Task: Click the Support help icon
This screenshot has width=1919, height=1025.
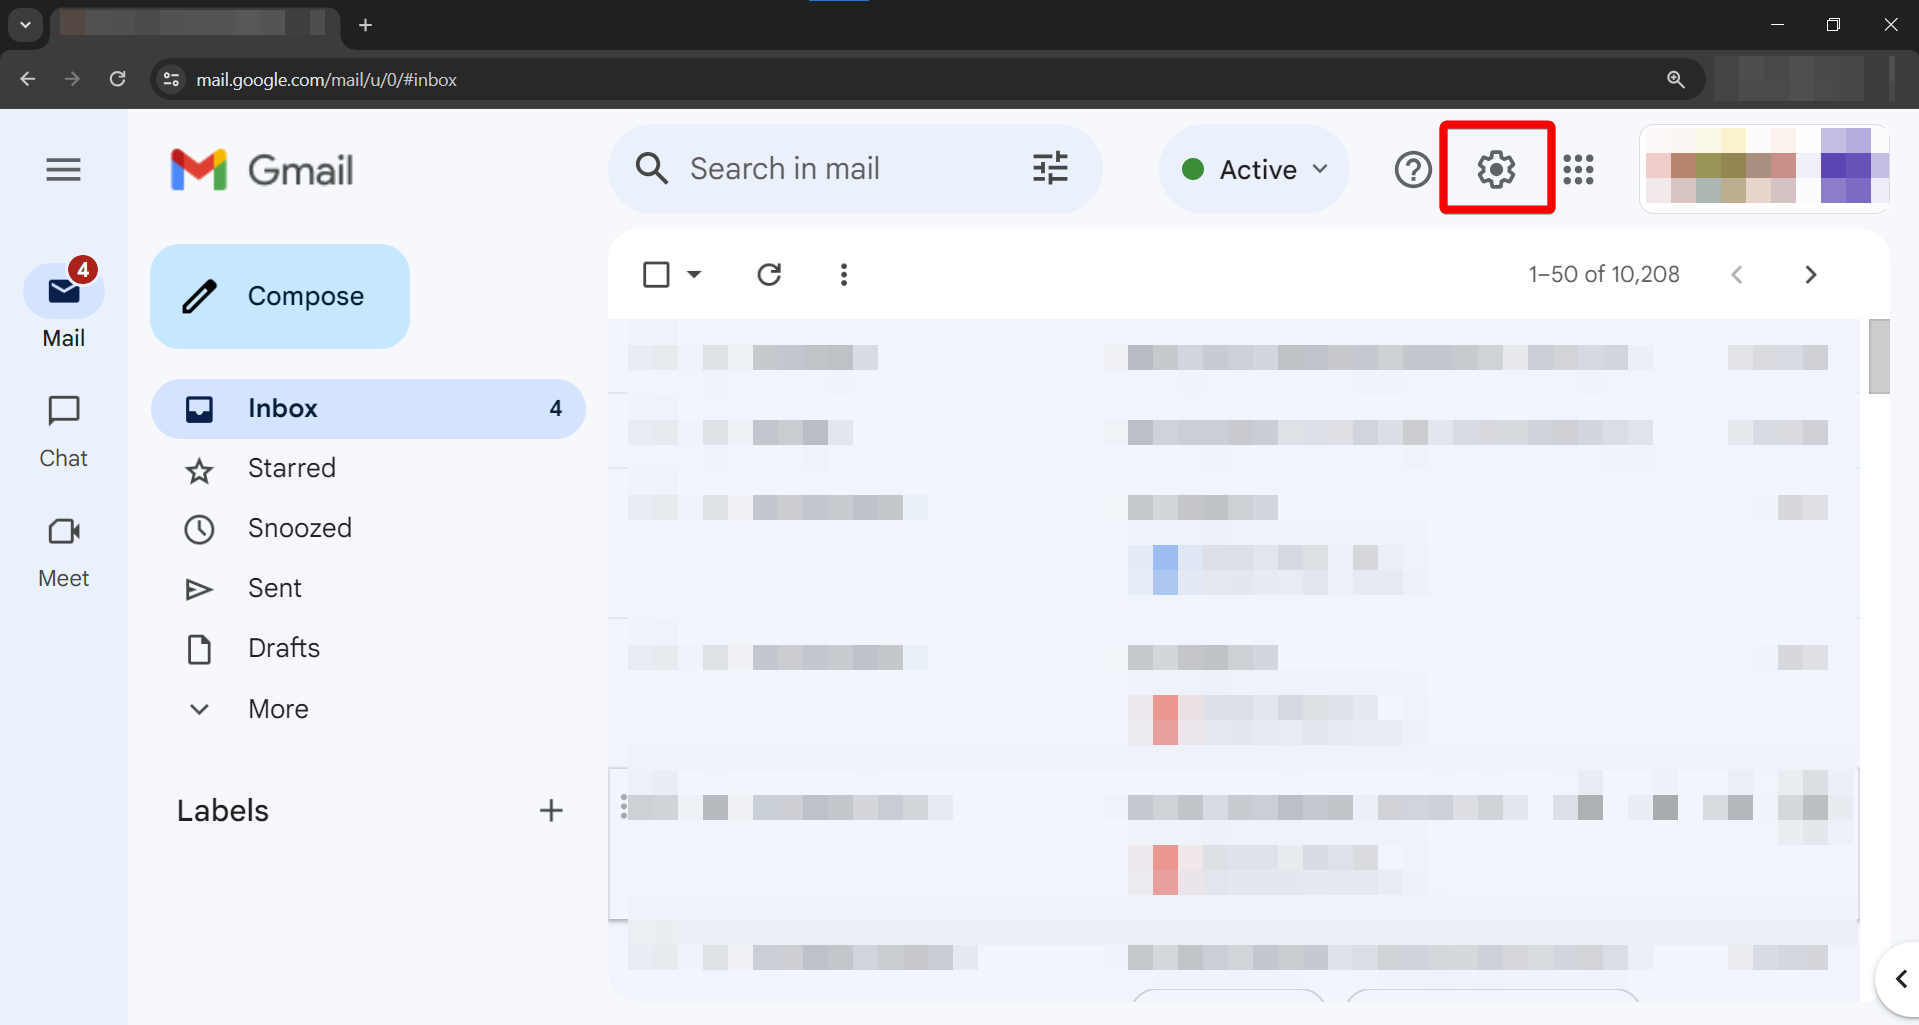Action: [x=1413, y=169]
